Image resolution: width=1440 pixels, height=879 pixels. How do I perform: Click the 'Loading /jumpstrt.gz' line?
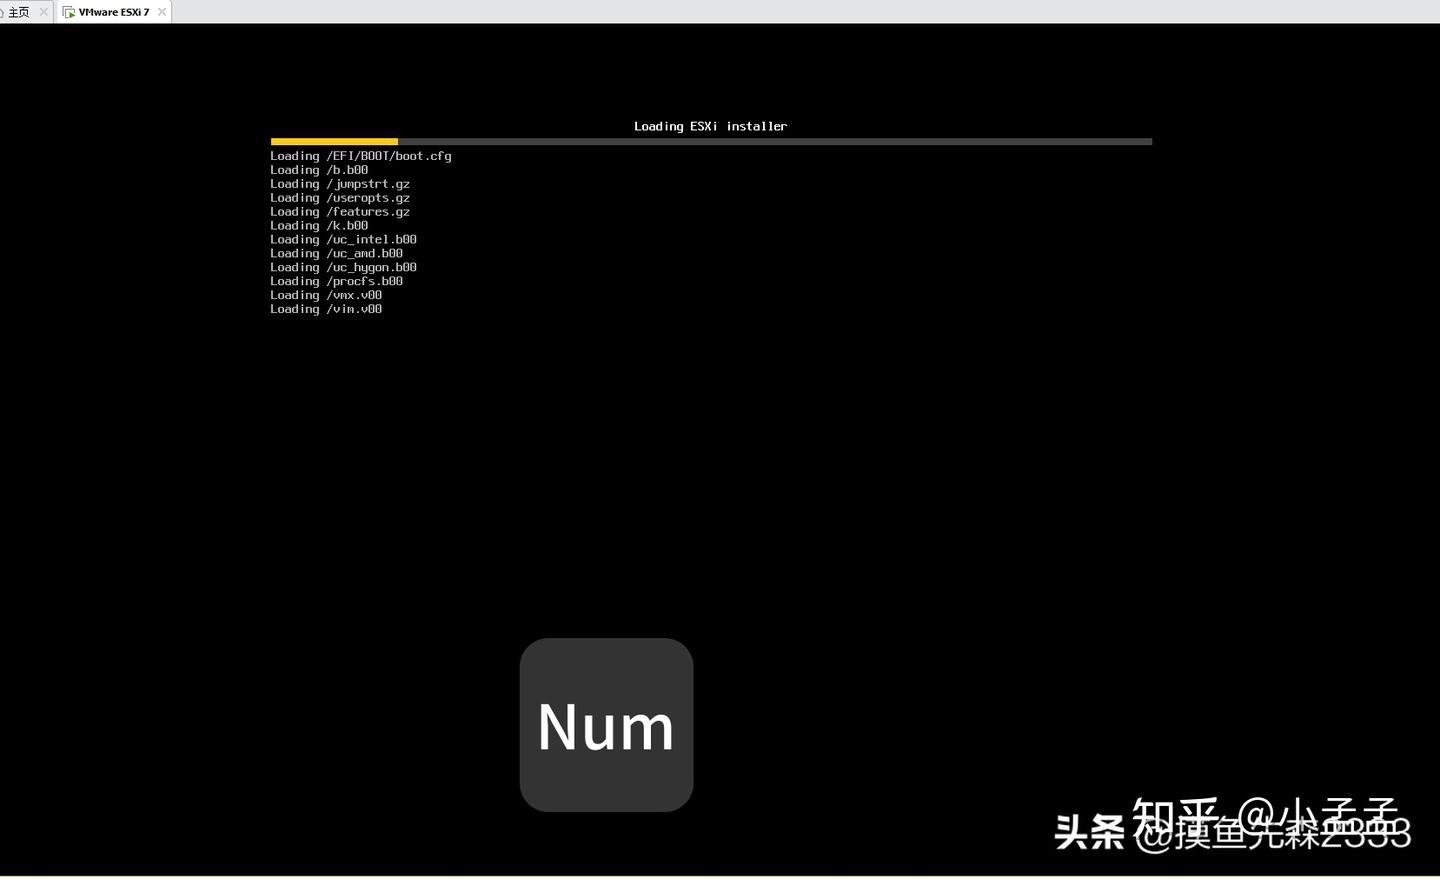pos(340,184)
